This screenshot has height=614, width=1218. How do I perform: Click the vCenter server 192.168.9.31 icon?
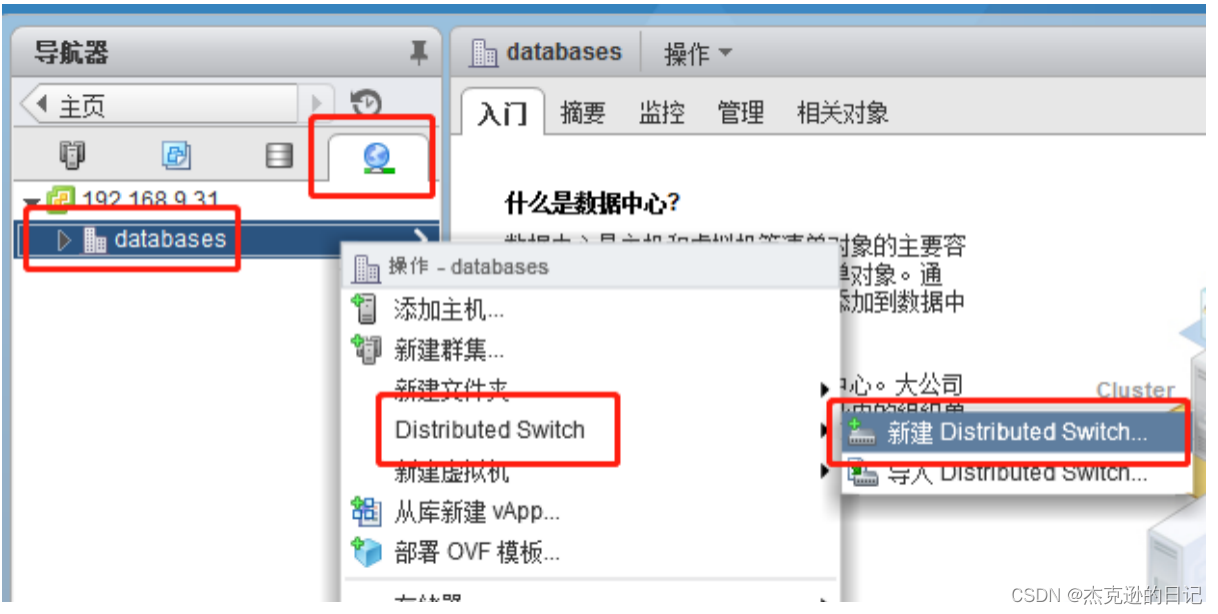coord(59,201)
